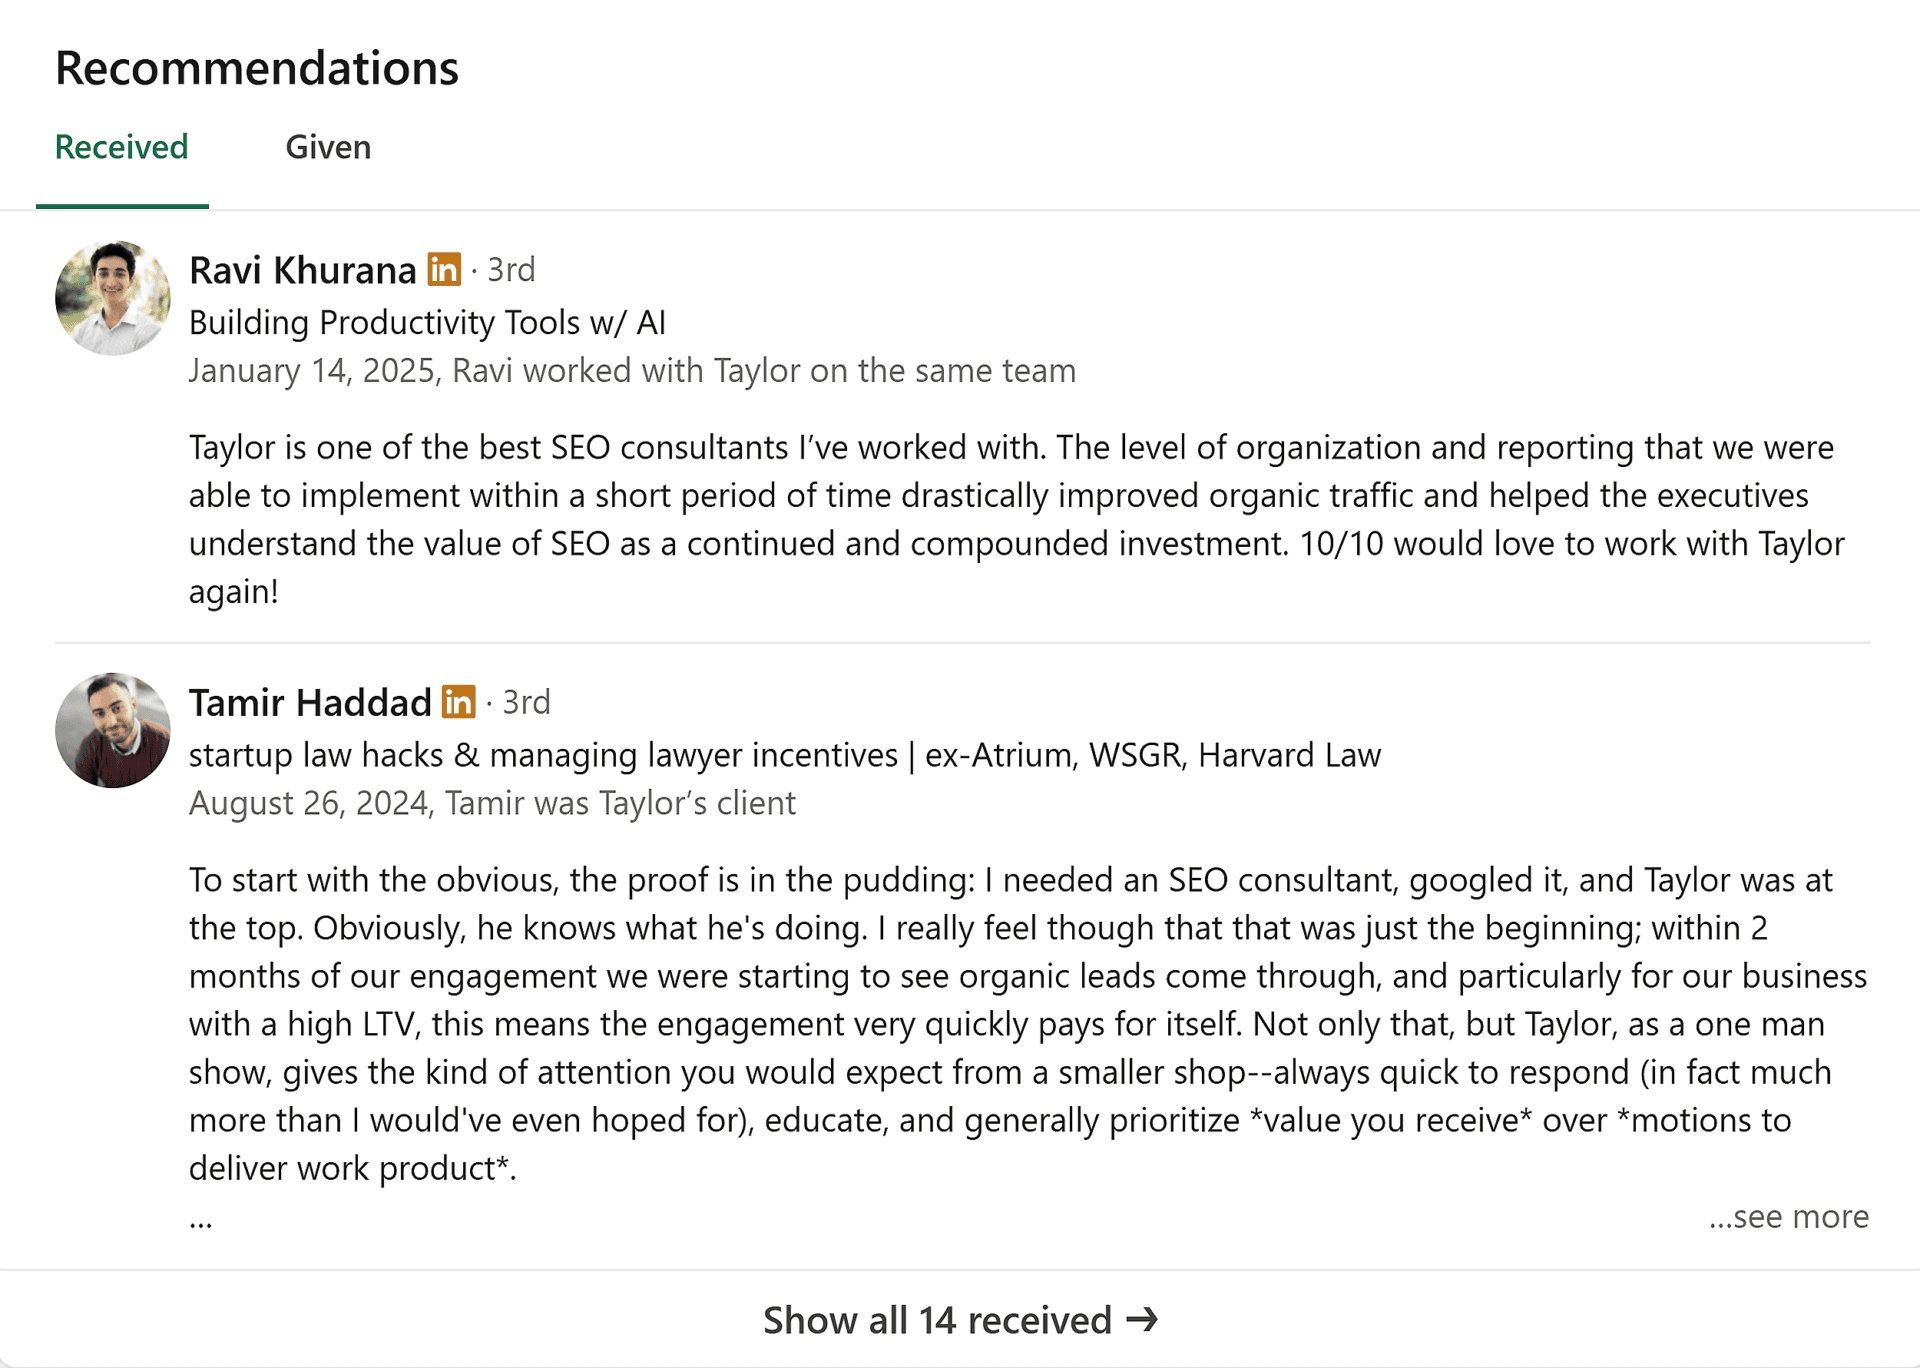Click the January 14, 2025 date line
The image size is (1920, 1368).
tap(632, 371)
